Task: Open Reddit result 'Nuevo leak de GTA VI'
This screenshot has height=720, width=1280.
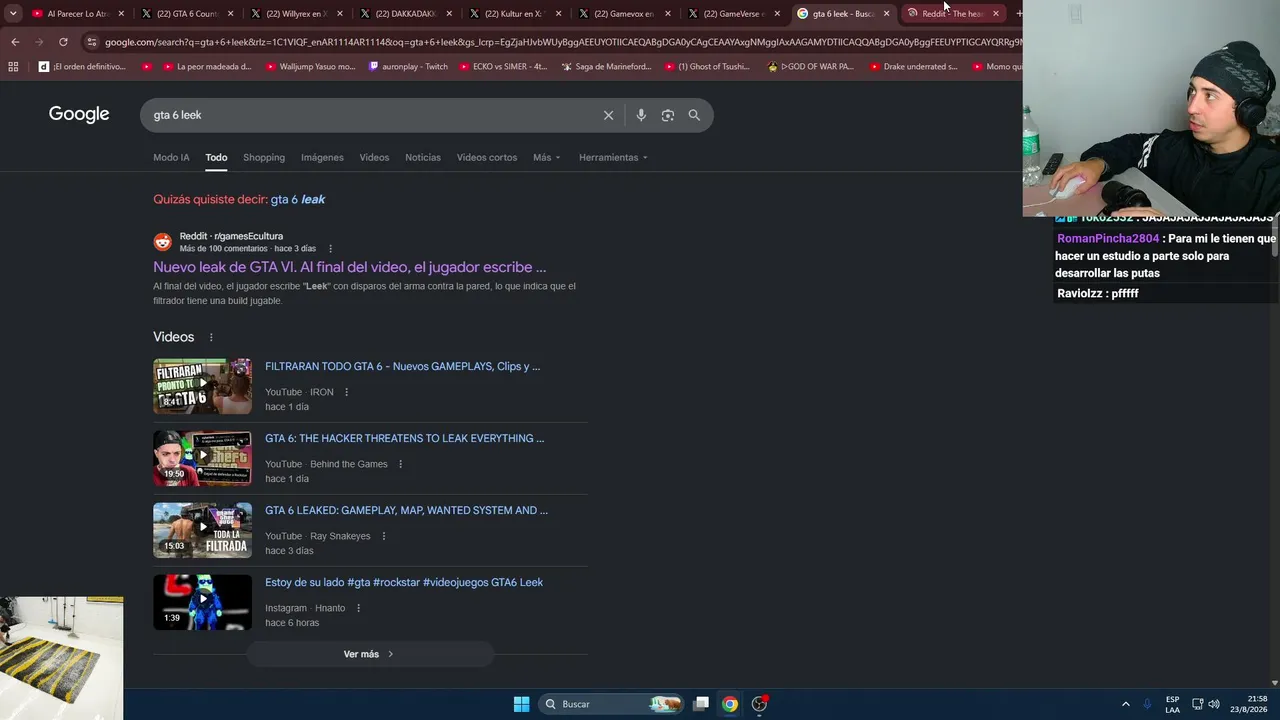Action: [350, 267]
